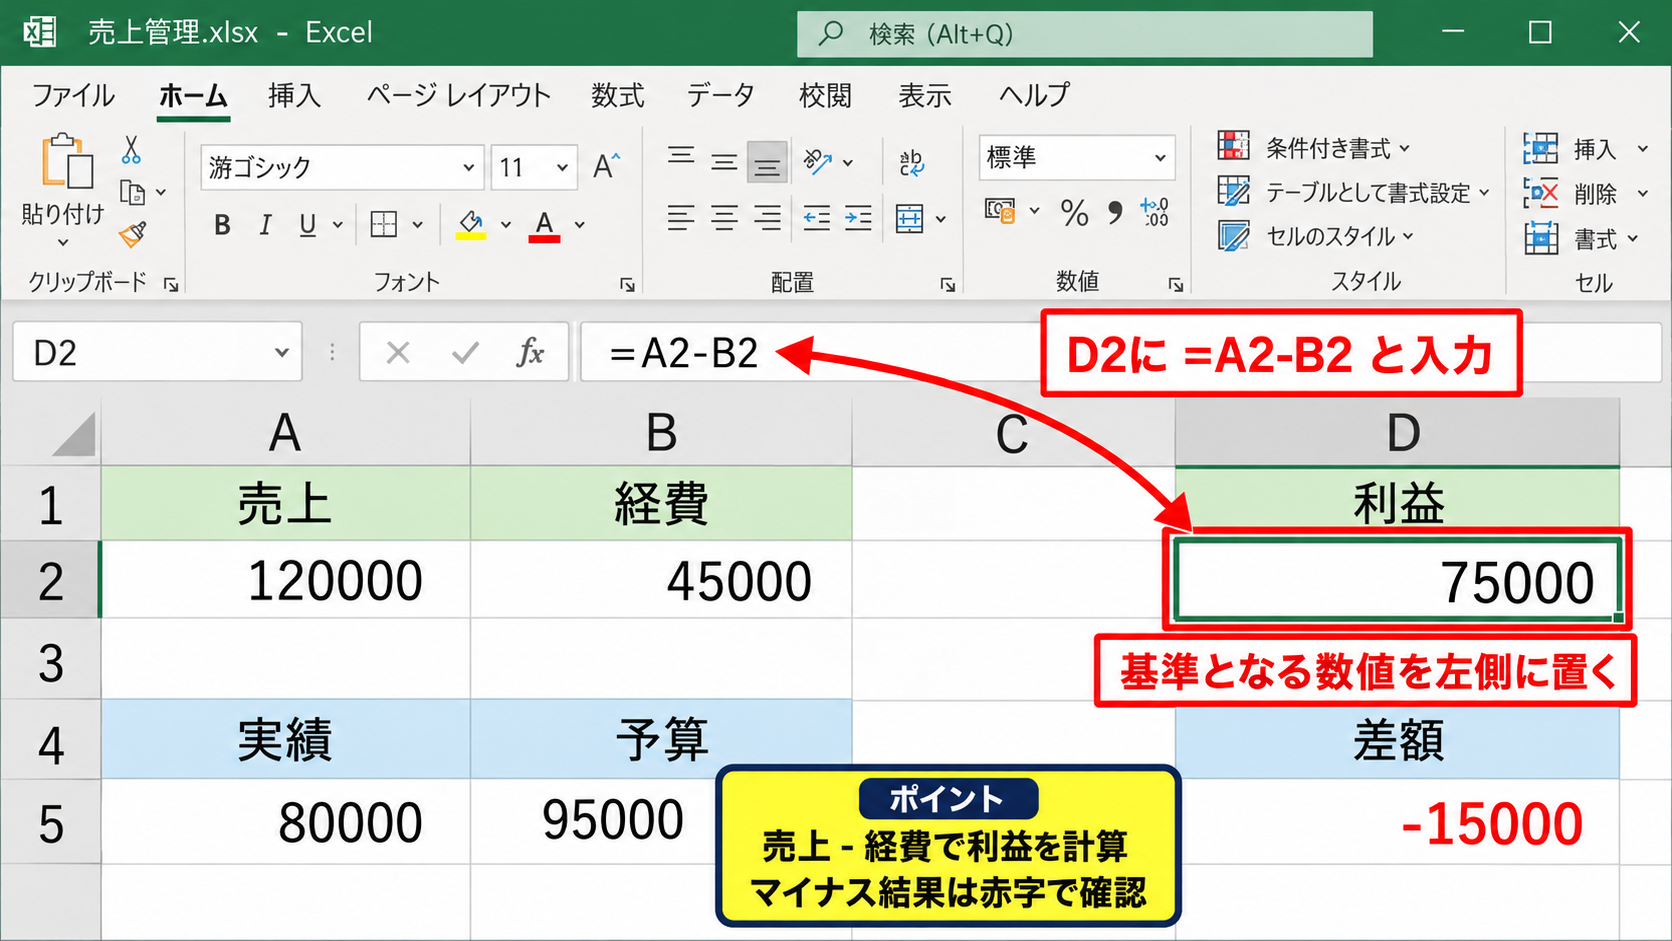Image resolution: width=1672 pixels, height=941 pixels.
Task: Open the セルのスタイル dropdown
Action: tap(1316, 236)
